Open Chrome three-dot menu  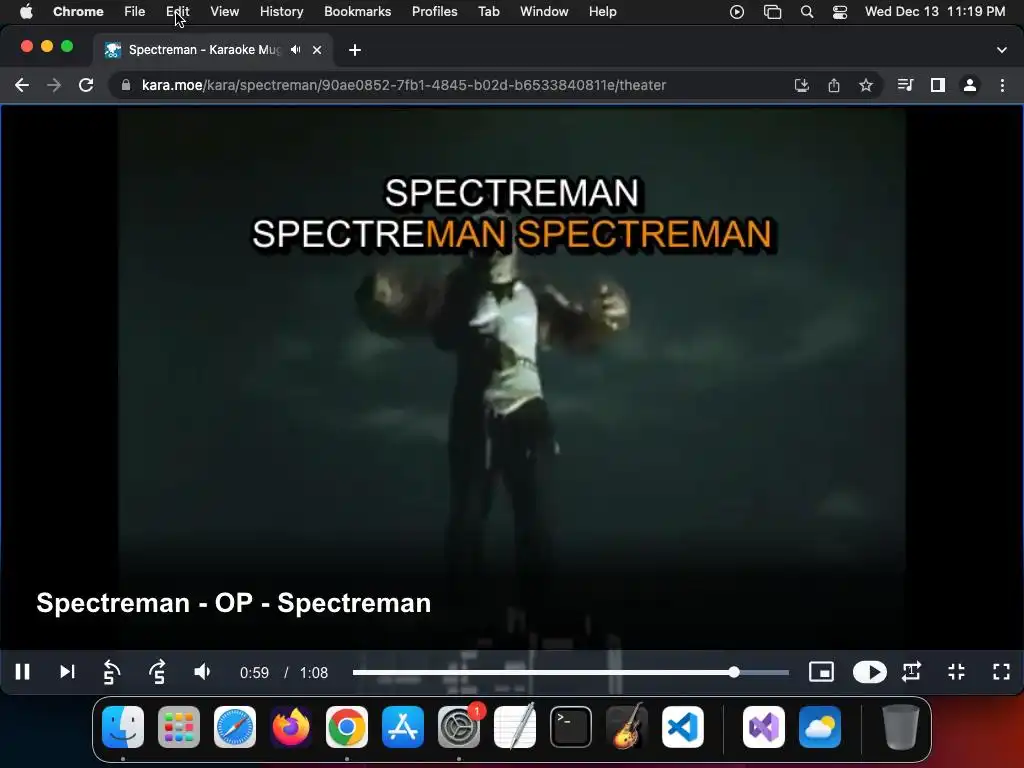[x=1002, y=85]
